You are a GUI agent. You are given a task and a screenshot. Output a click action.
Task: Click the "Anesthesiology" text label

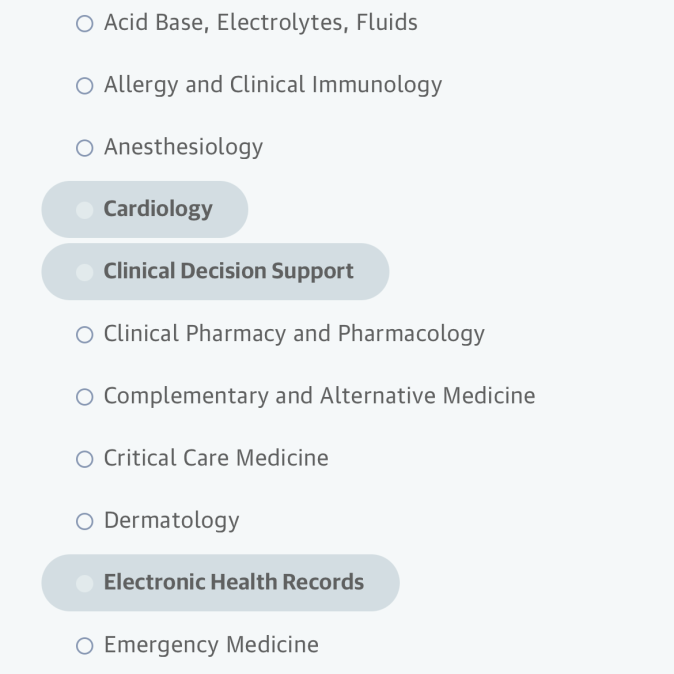[x=183, y=147]
